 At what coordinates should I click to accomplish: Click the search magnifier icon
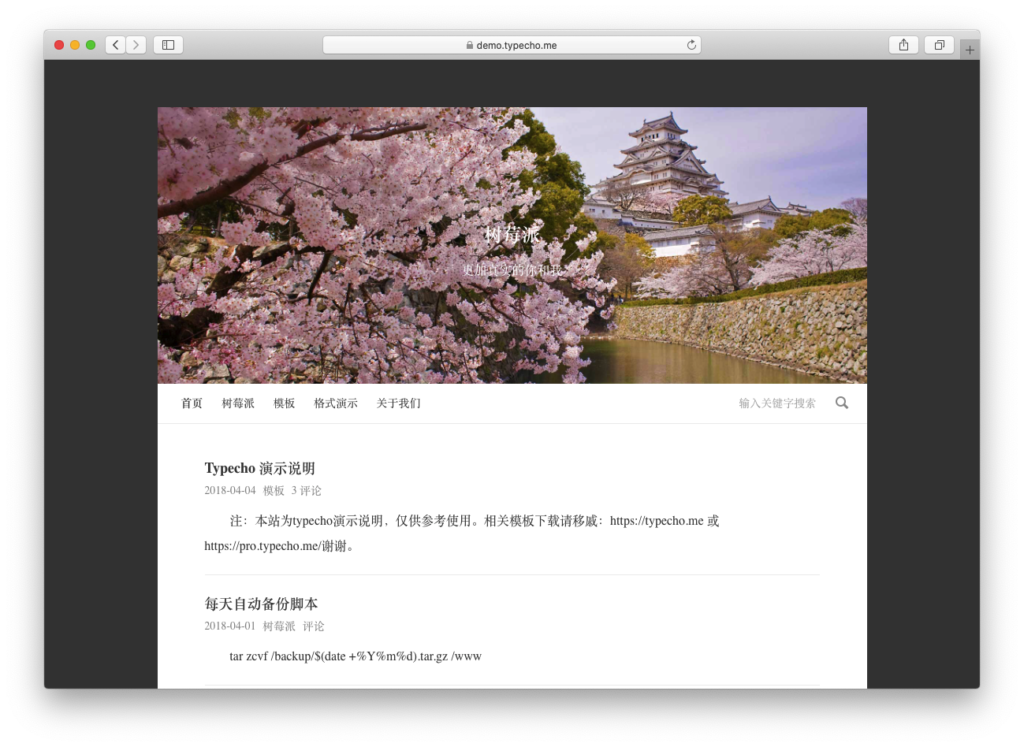[841, 402]
